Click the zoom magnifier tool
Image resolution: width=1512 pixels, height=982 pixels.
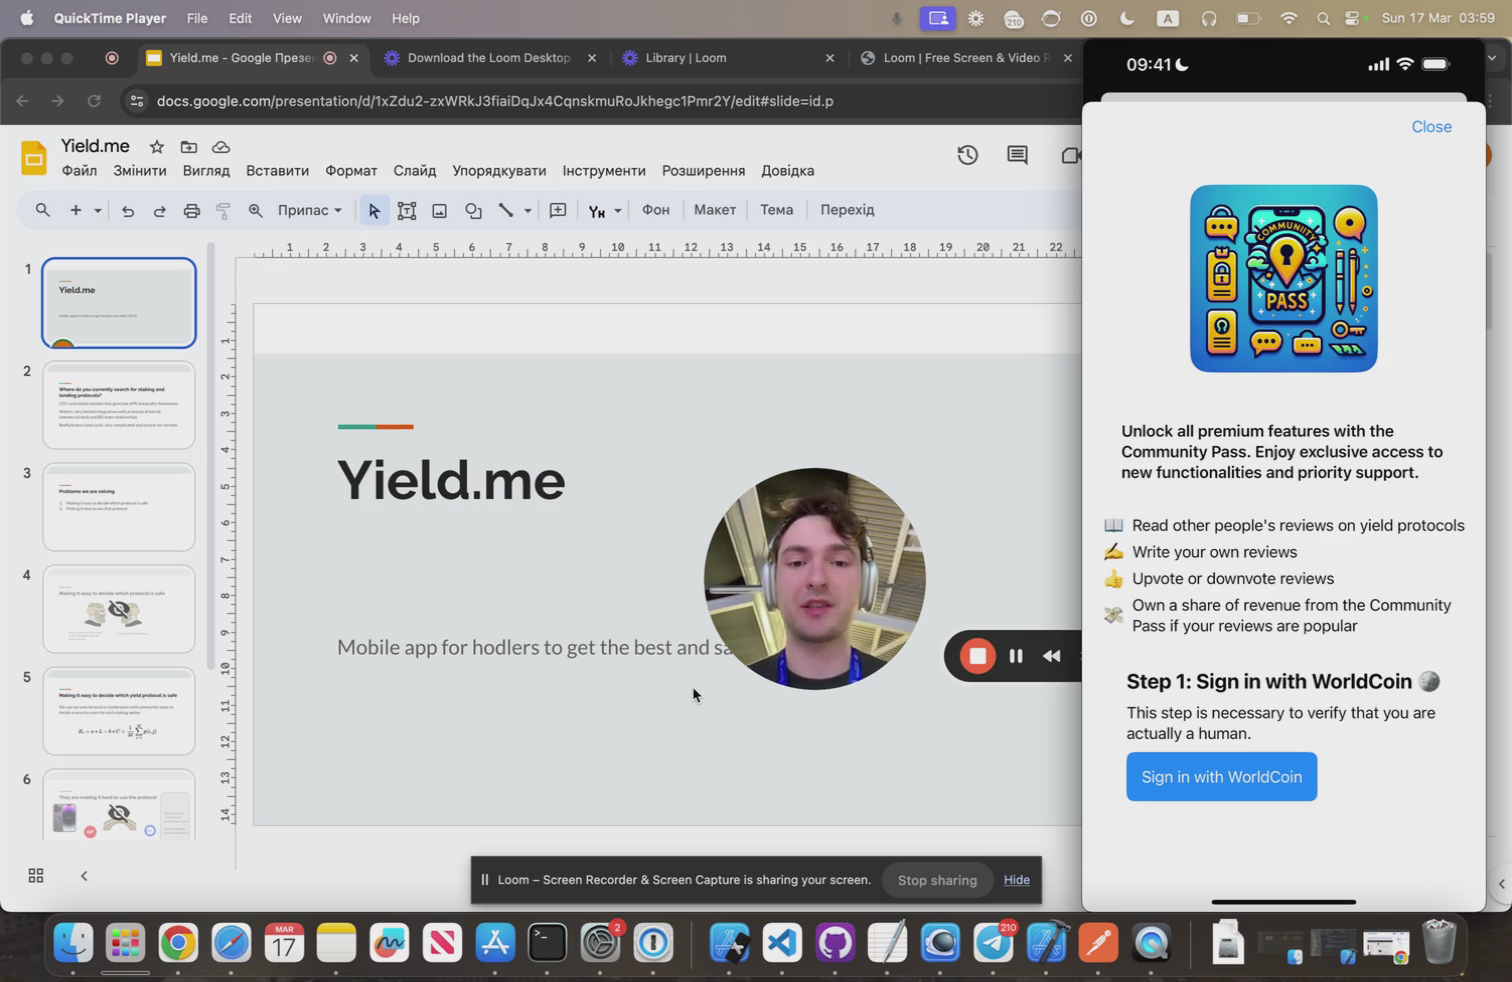(x=255, y=210)
